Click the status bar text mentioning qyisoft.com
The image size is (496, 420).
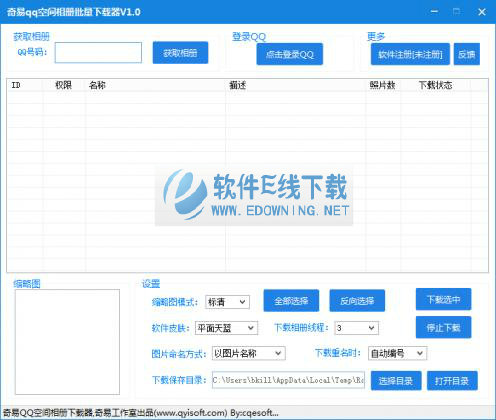point(141,413)
